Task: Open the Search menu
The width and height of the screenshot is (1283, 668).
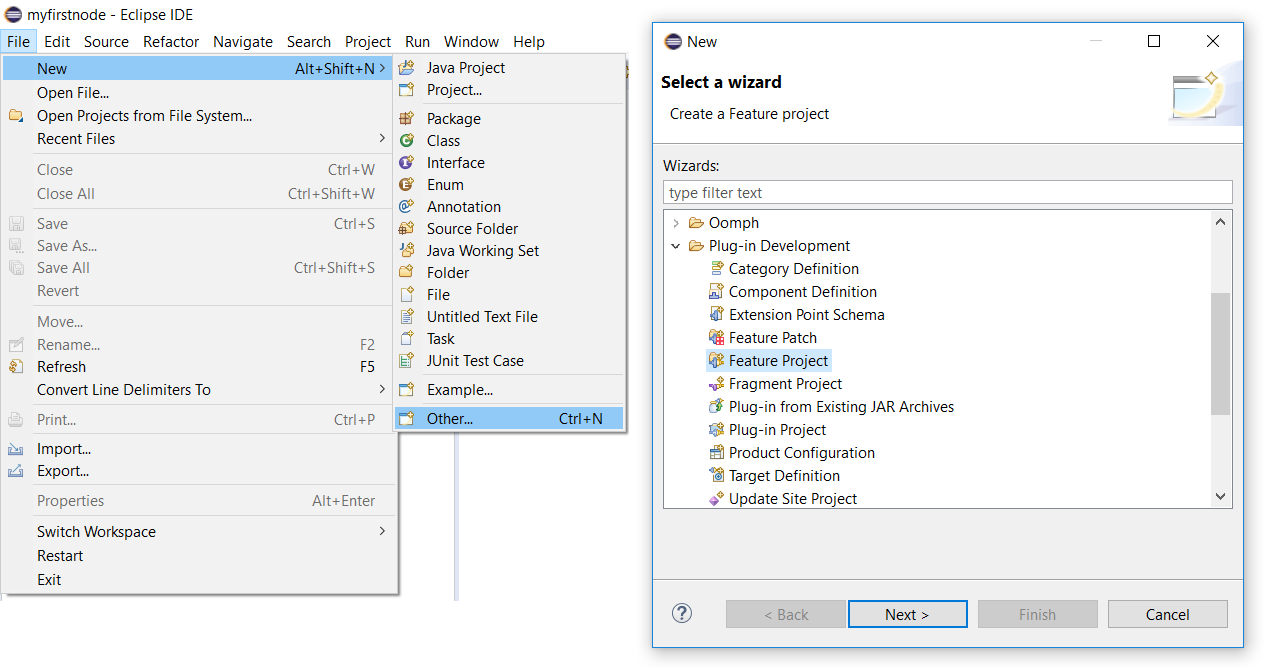Action: pyautogui.click(x=308, y=42)
